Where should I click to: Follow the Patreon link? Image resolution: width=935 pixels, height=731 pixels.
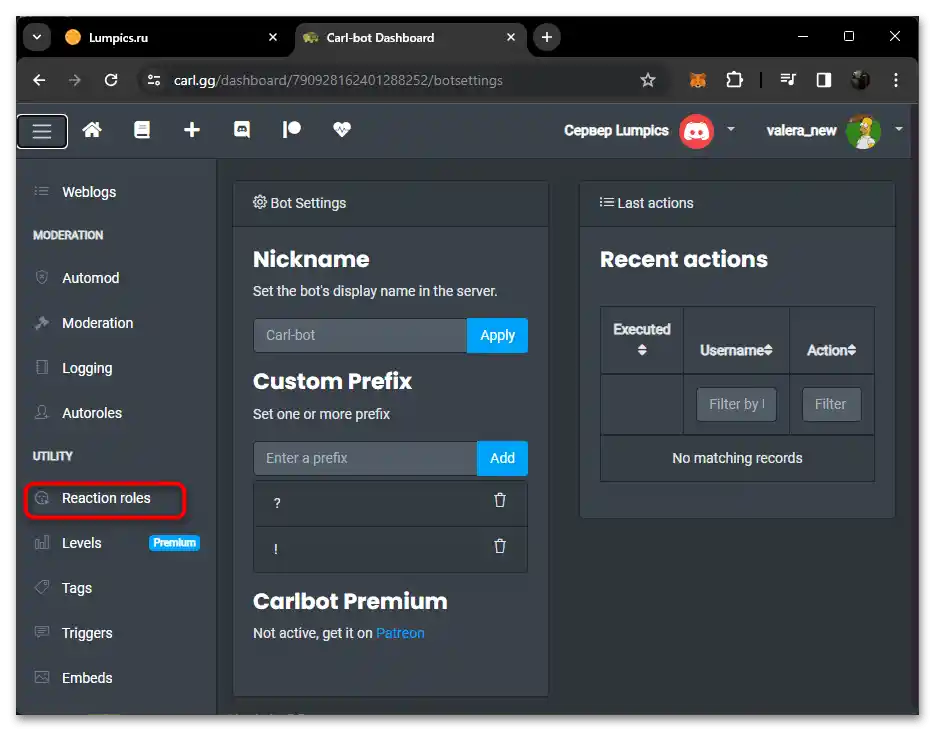pos(400,633)
